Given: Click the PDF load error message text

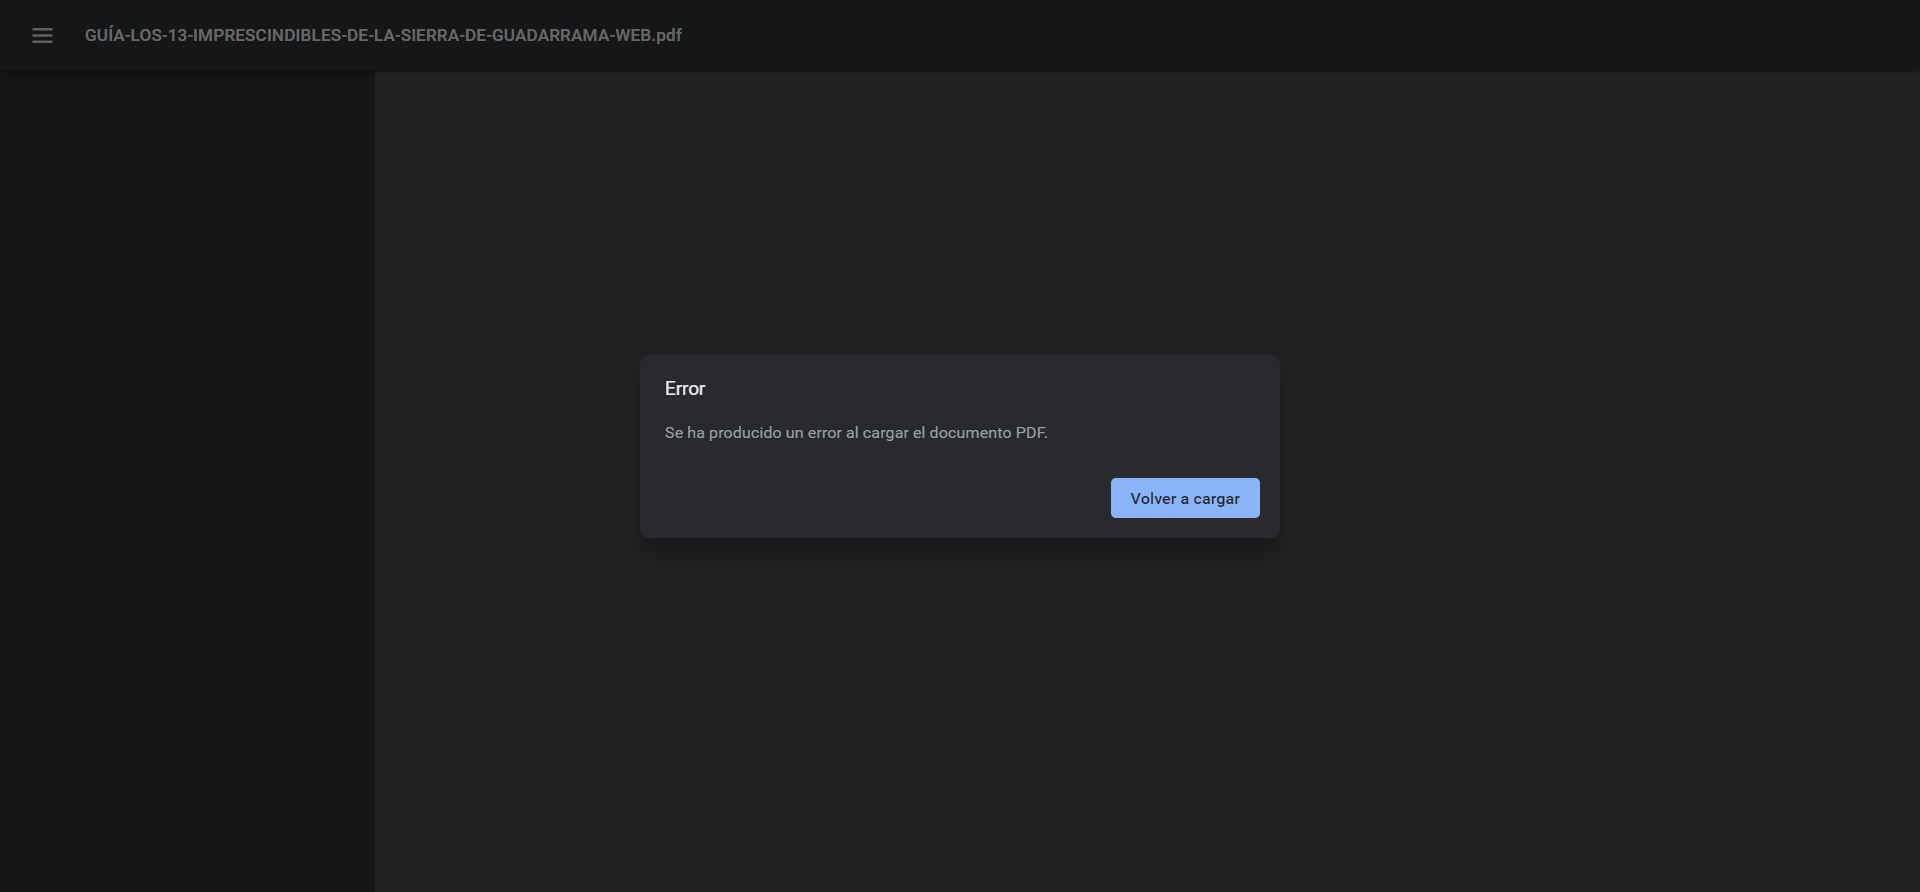Looking at the screenshot, I should [856, 433].
